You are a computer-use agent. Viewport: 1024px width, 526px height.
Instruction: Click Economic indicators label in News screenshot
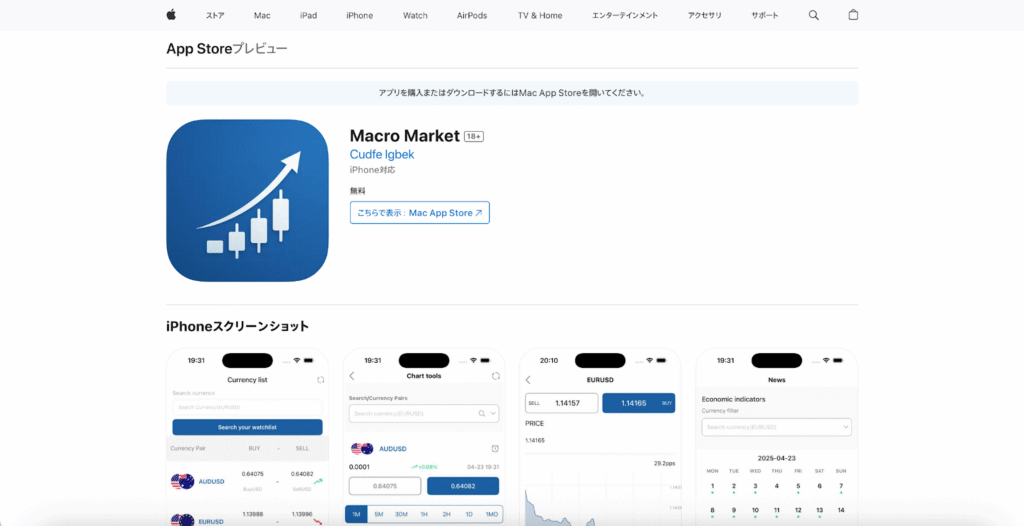(x=733, y=399)
